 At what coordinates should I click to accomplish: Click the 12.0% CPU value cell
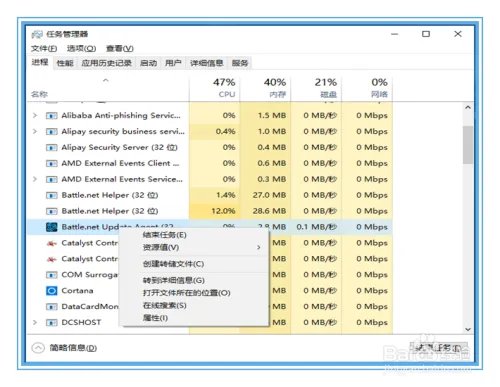click(215, 211)
